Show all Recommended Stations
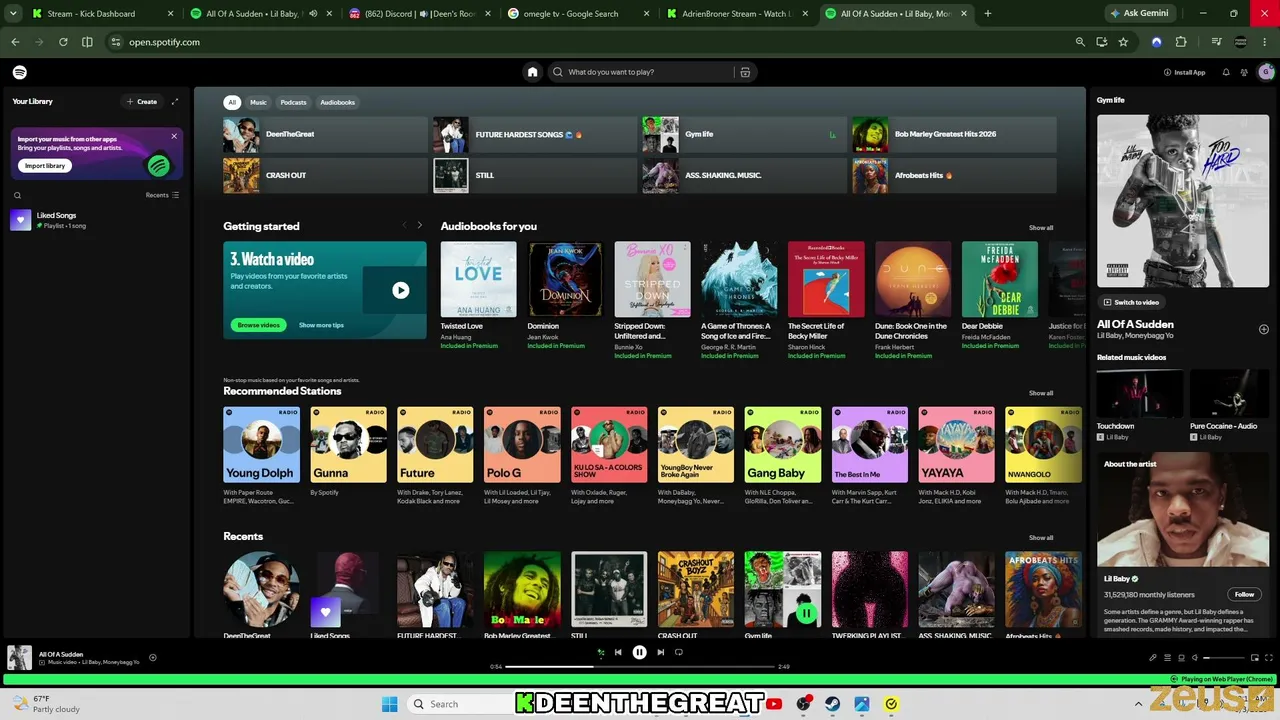This screenshot has width=1280, height=720. click(1041, 393)
